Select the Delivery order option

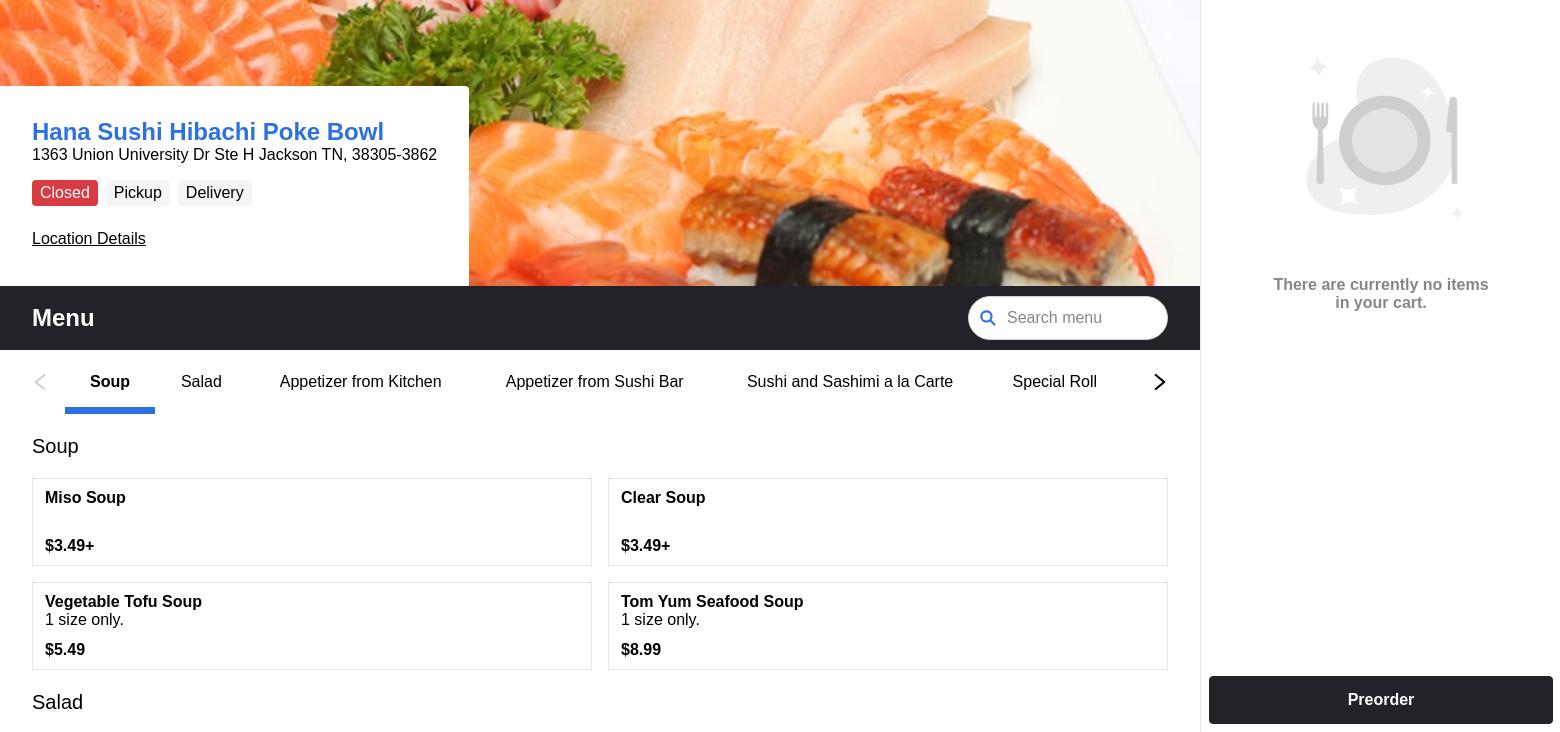point(214,193)
